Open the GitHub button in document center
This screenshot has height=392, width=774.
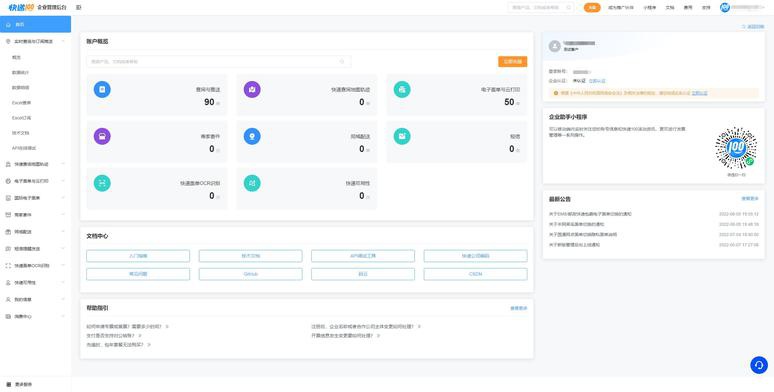tap(250, 274)
